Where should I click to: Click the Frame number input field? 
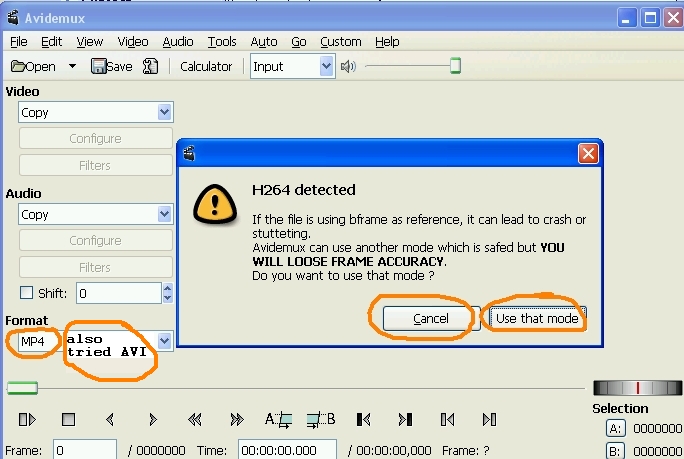(x=85, y=449)
